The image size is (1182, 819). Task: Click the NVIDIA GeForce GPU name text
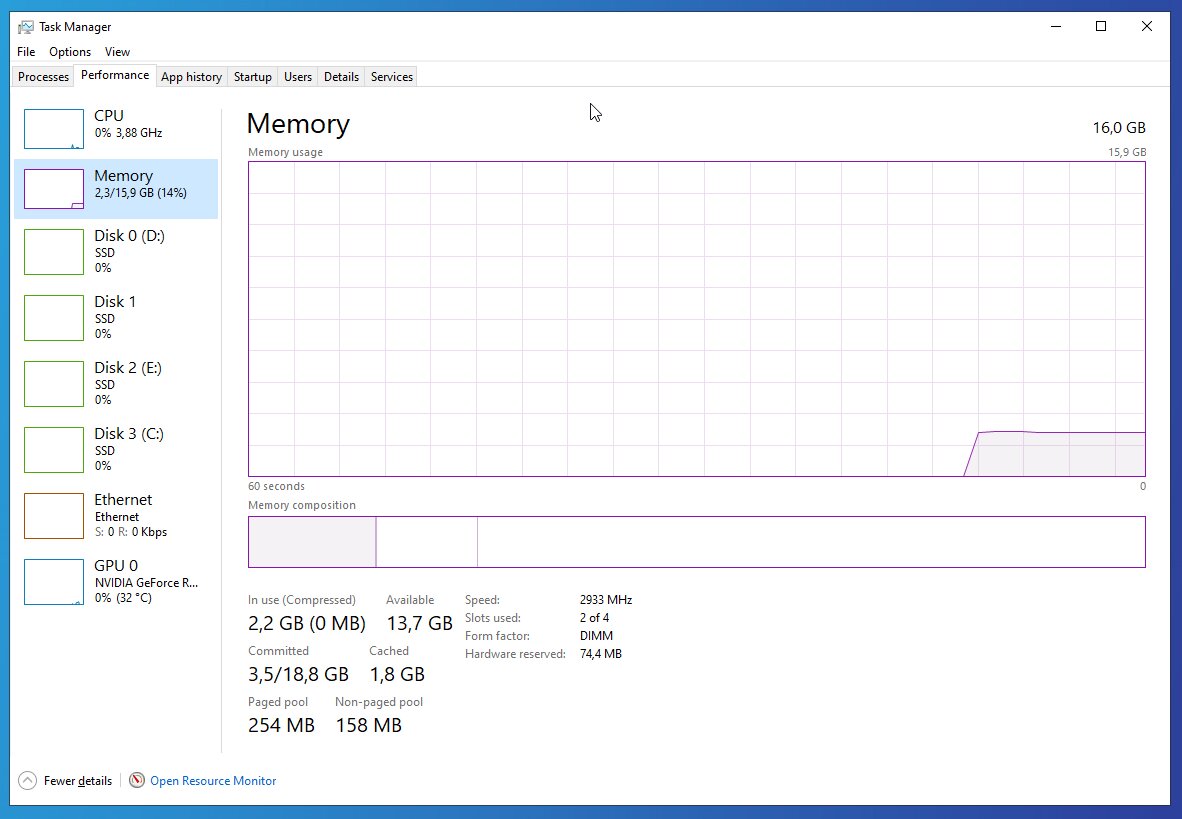[146, 582]
